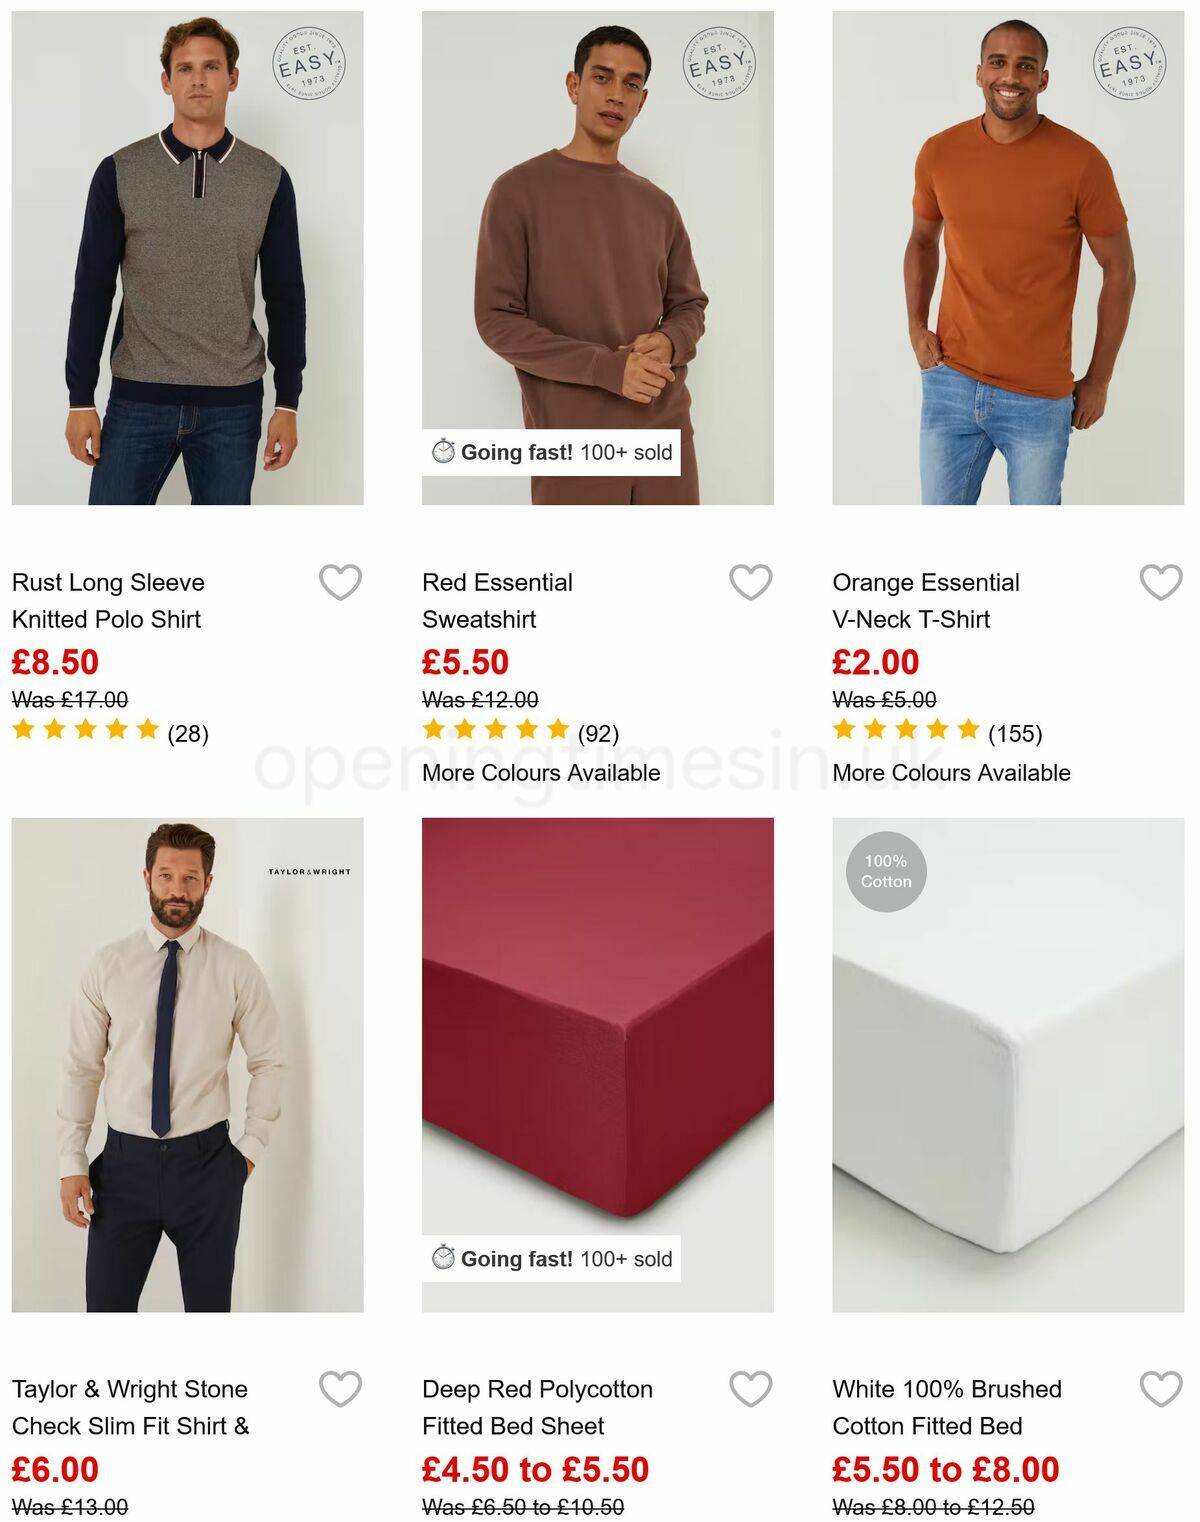Select the star rating of the Orange V-Neck T-Shirt
The height and width of the screenshot is (1522, 1200).
905,732
